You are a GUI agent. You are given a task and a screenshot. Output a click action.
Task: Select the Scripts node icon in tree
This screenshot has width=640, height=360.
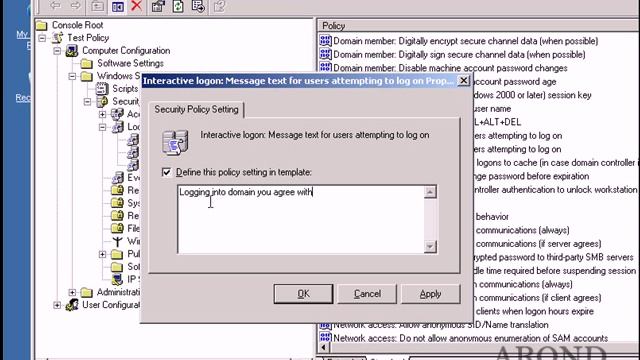coord(102,89)
